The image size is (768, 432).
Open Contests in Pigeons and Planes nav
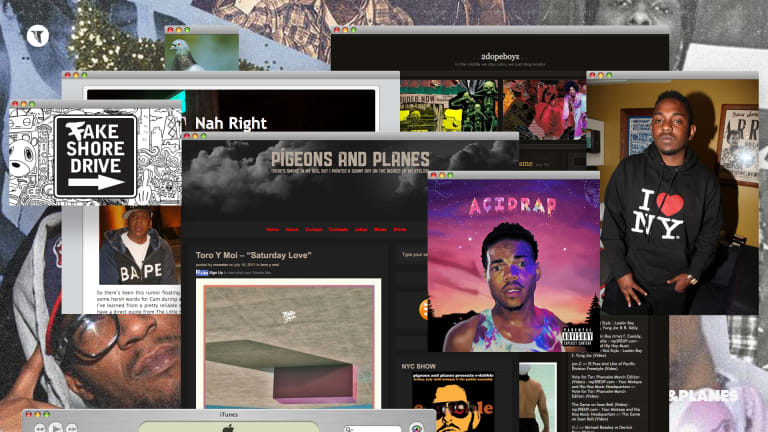[338, 229]
